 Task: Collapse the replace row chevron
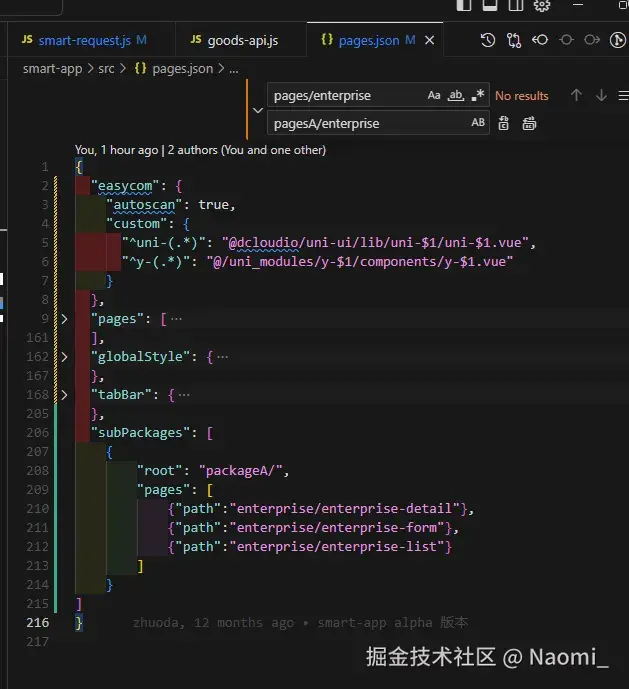point(258,110)
